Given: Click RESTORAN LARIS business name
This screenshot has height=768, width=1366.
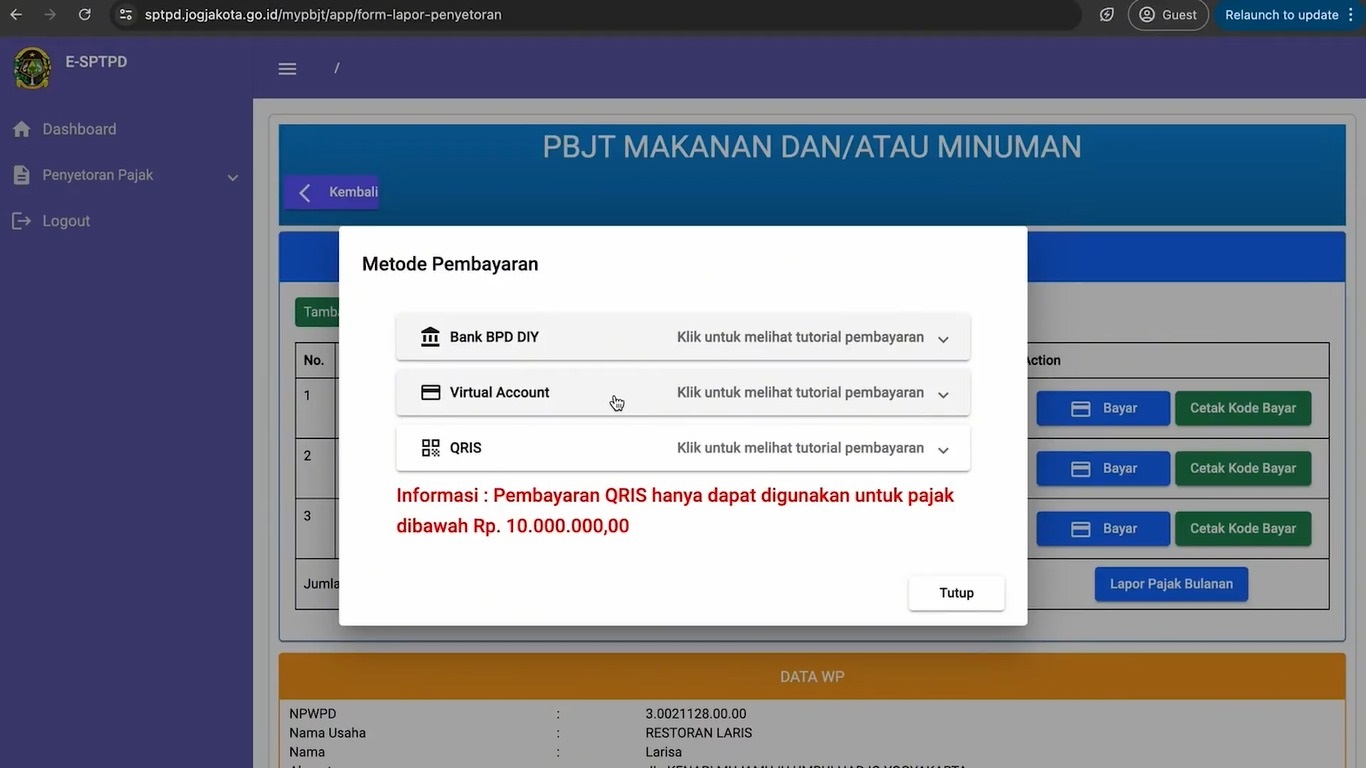Looking at the screenshot, I should click(x=699, y=733).
